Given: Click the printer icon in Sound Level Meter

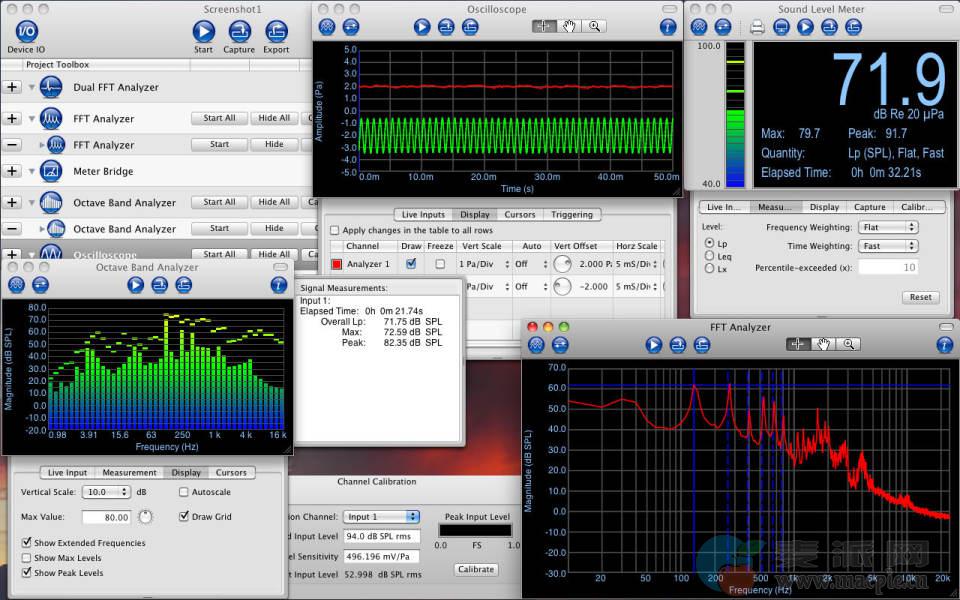Looking at the screenshot, I should click(x=757, y=27).
